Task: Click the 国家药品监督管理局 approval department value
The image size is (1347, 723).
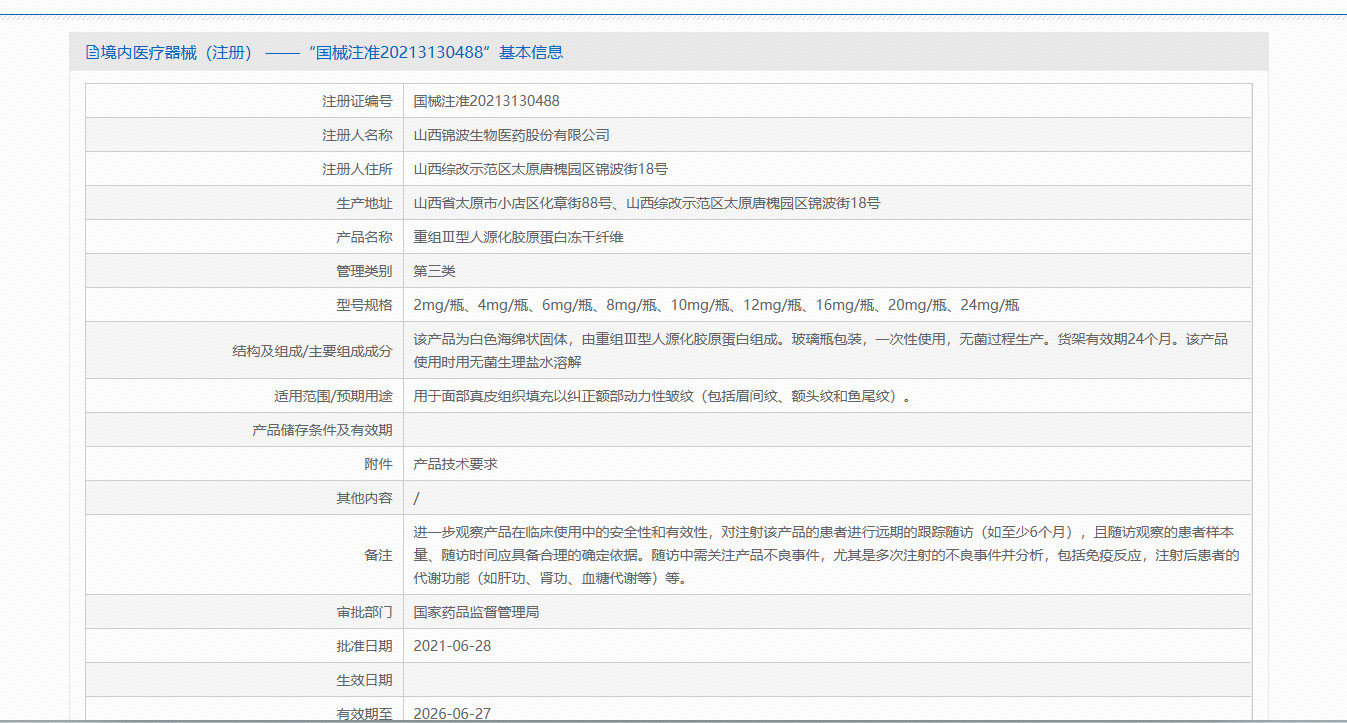Action: point(476,612)
